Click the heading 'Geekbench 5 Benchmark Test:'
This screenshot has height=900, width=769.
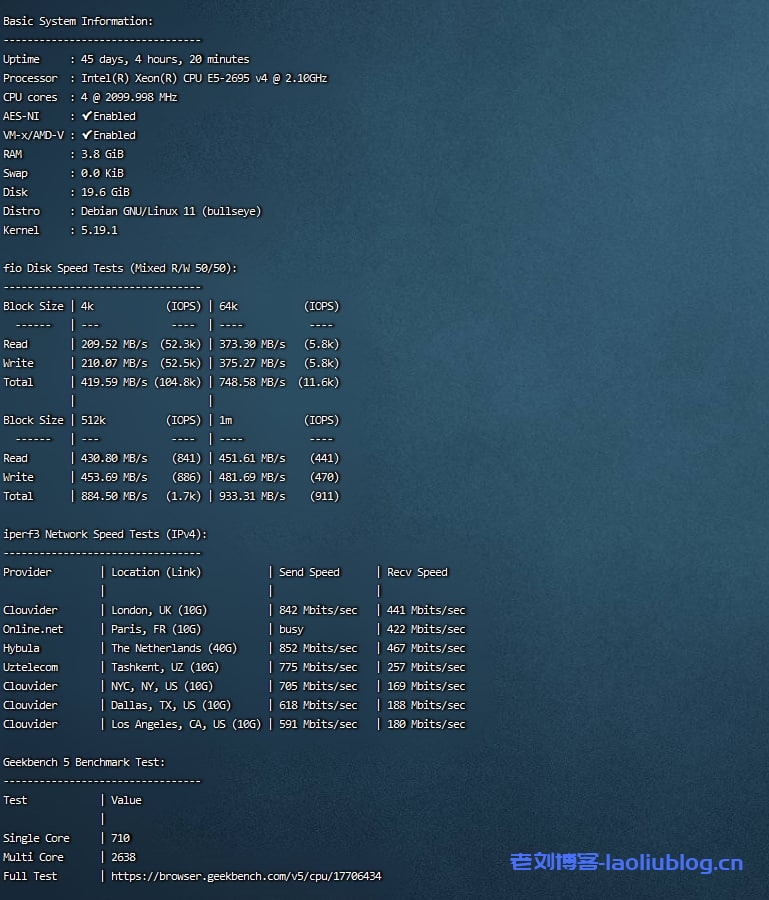click(x=84, y=762)
